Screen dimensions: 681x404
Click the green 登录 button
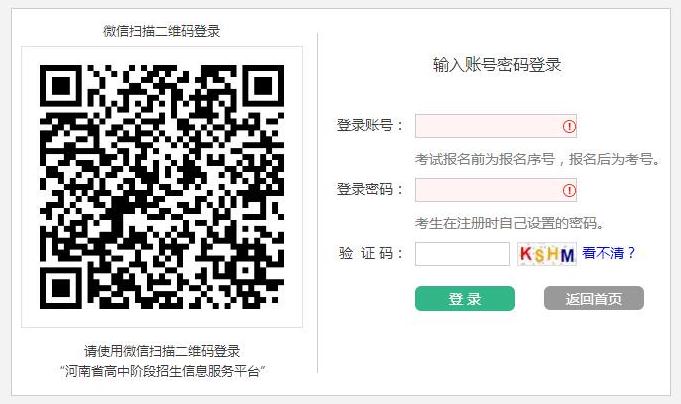(465, 298)
